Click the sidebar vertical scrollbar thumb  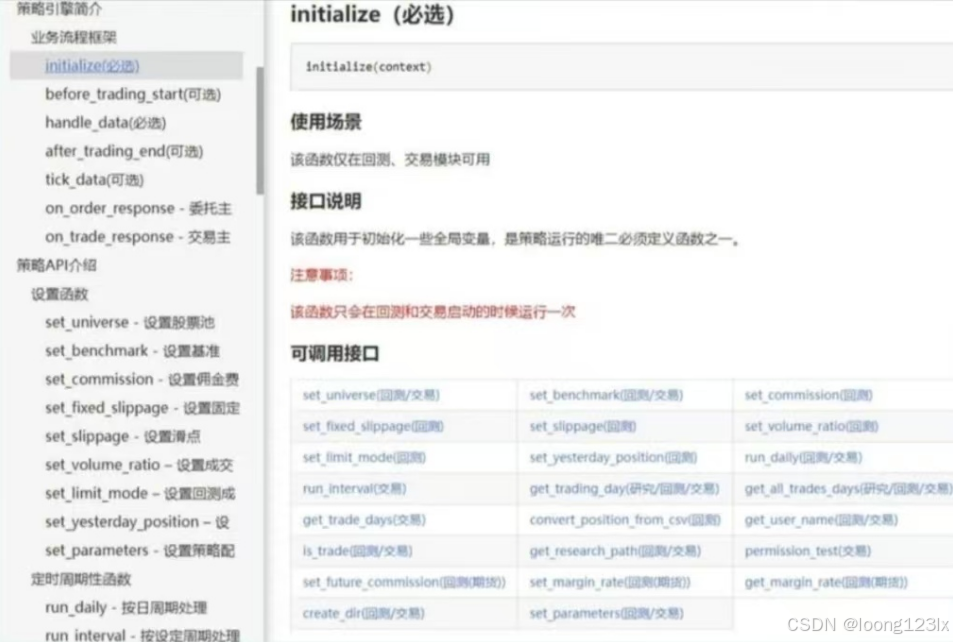point(260,131)
